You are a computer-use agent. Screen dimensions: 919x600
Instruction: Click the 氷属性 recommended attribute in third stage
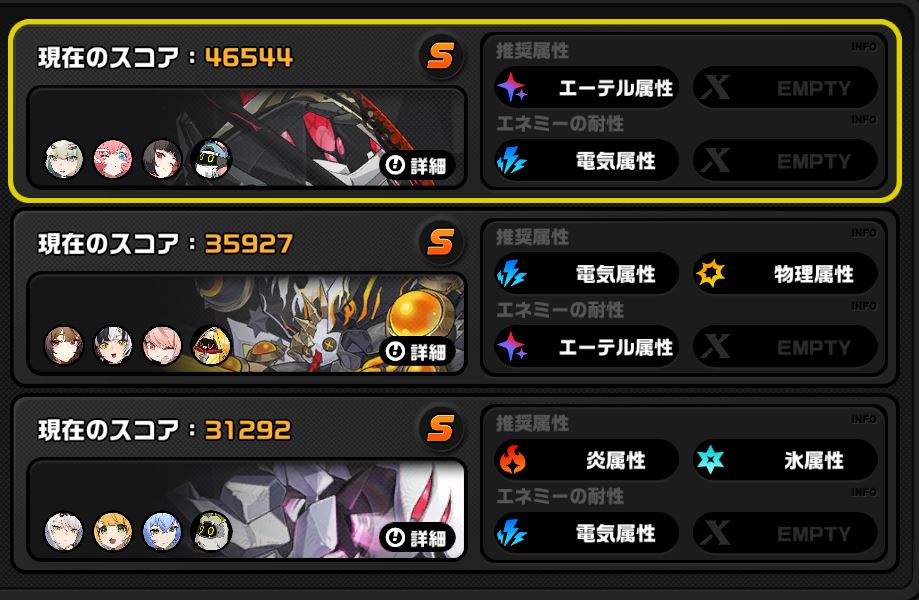785,460
